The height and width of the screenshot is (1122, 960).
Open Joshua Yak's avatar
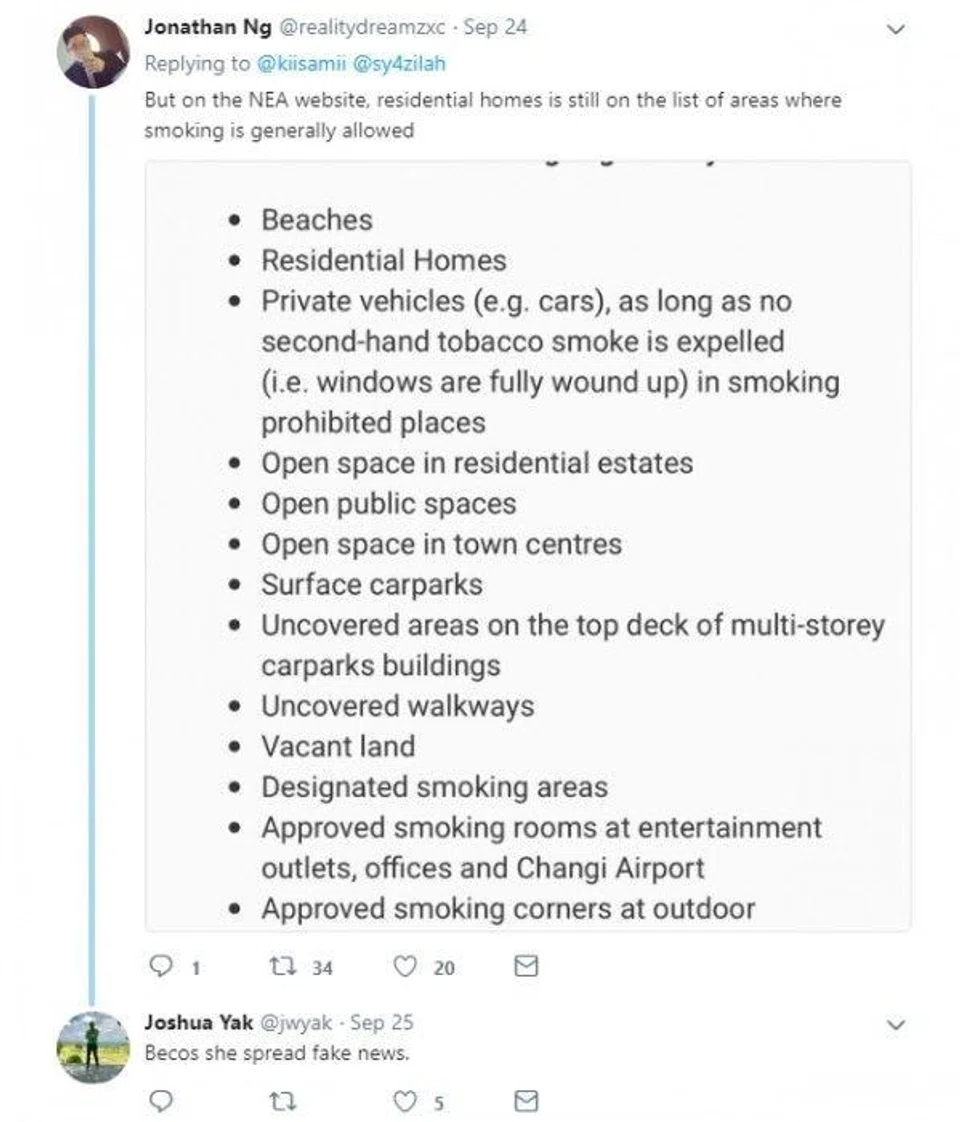tap(92, 1046)
